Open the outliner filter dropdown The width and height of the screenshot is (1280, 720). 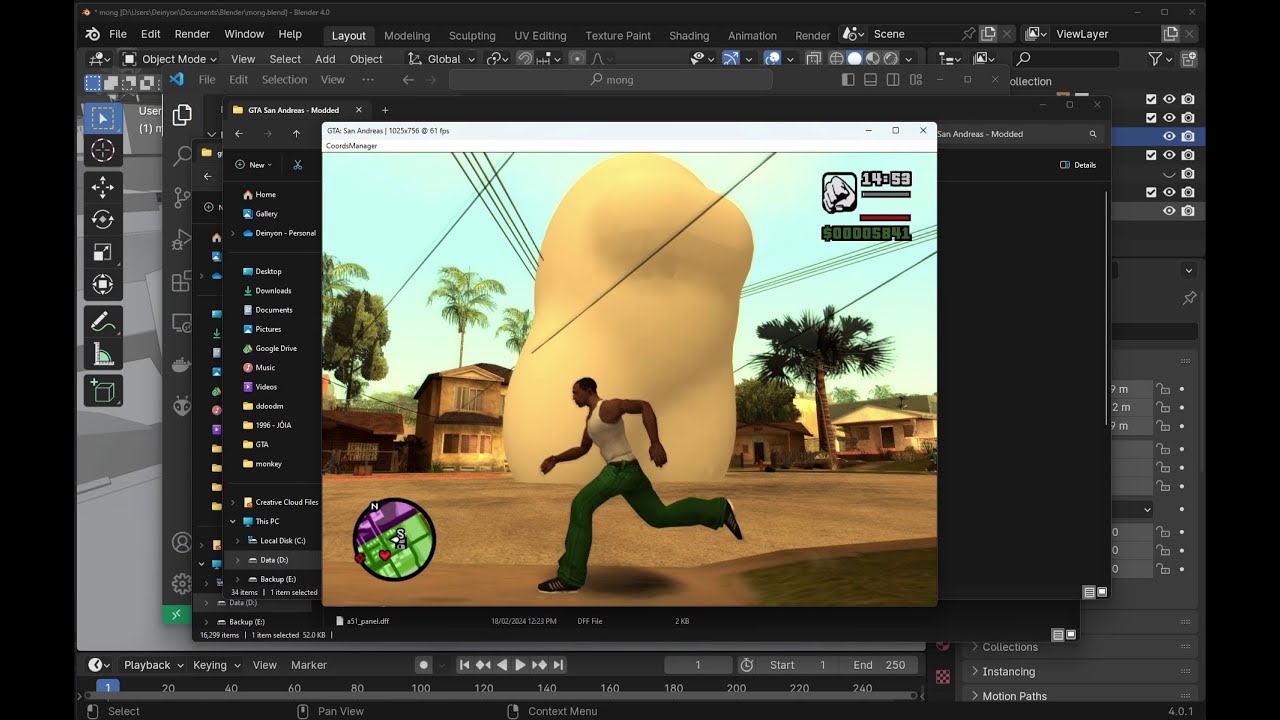click(x=1159, y=59)
